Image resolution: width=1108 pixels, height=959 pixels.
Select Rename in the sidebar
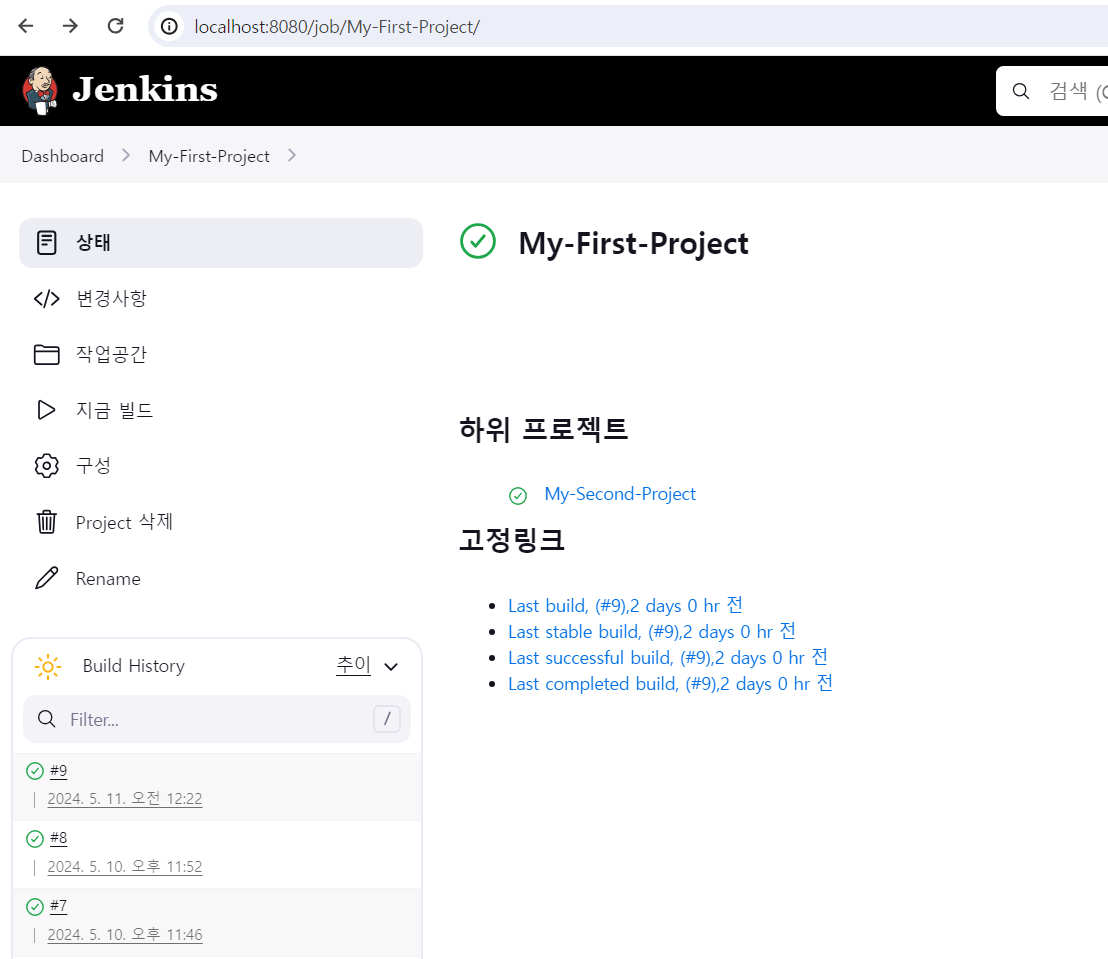click(x=220, y=578)
